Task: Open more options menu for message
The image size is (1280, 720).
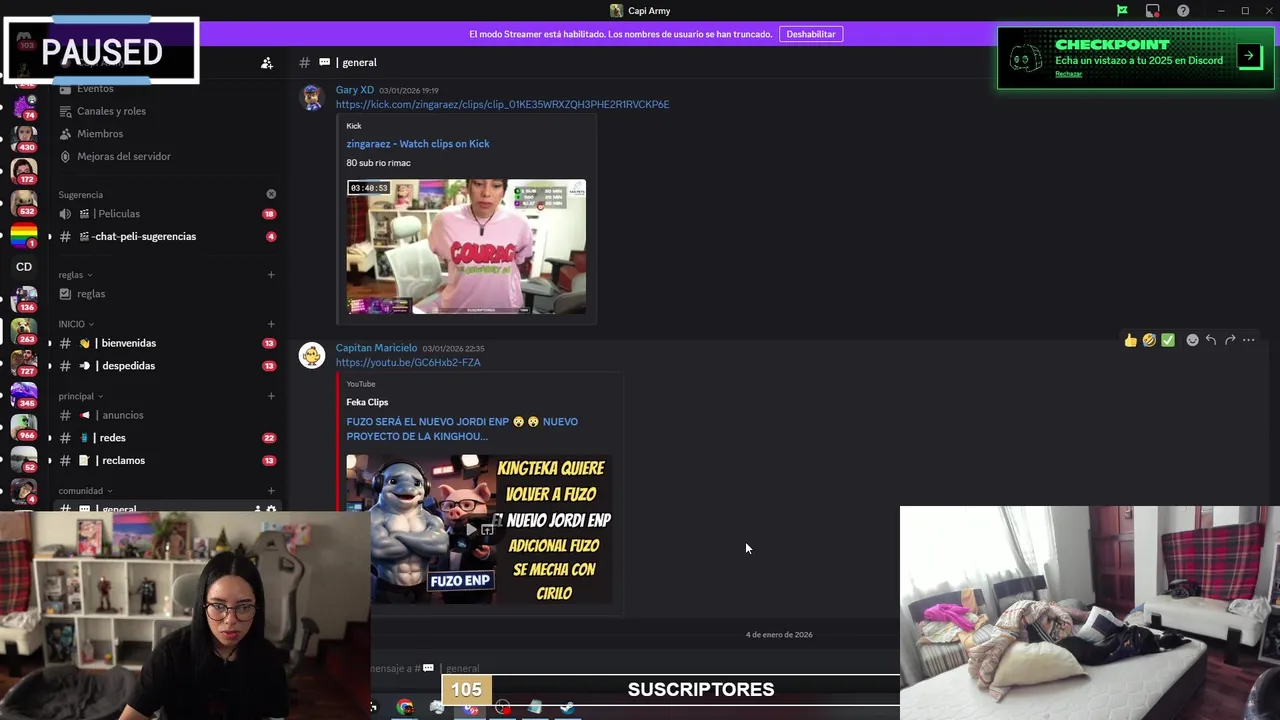Action: (x=1249, y=340)
